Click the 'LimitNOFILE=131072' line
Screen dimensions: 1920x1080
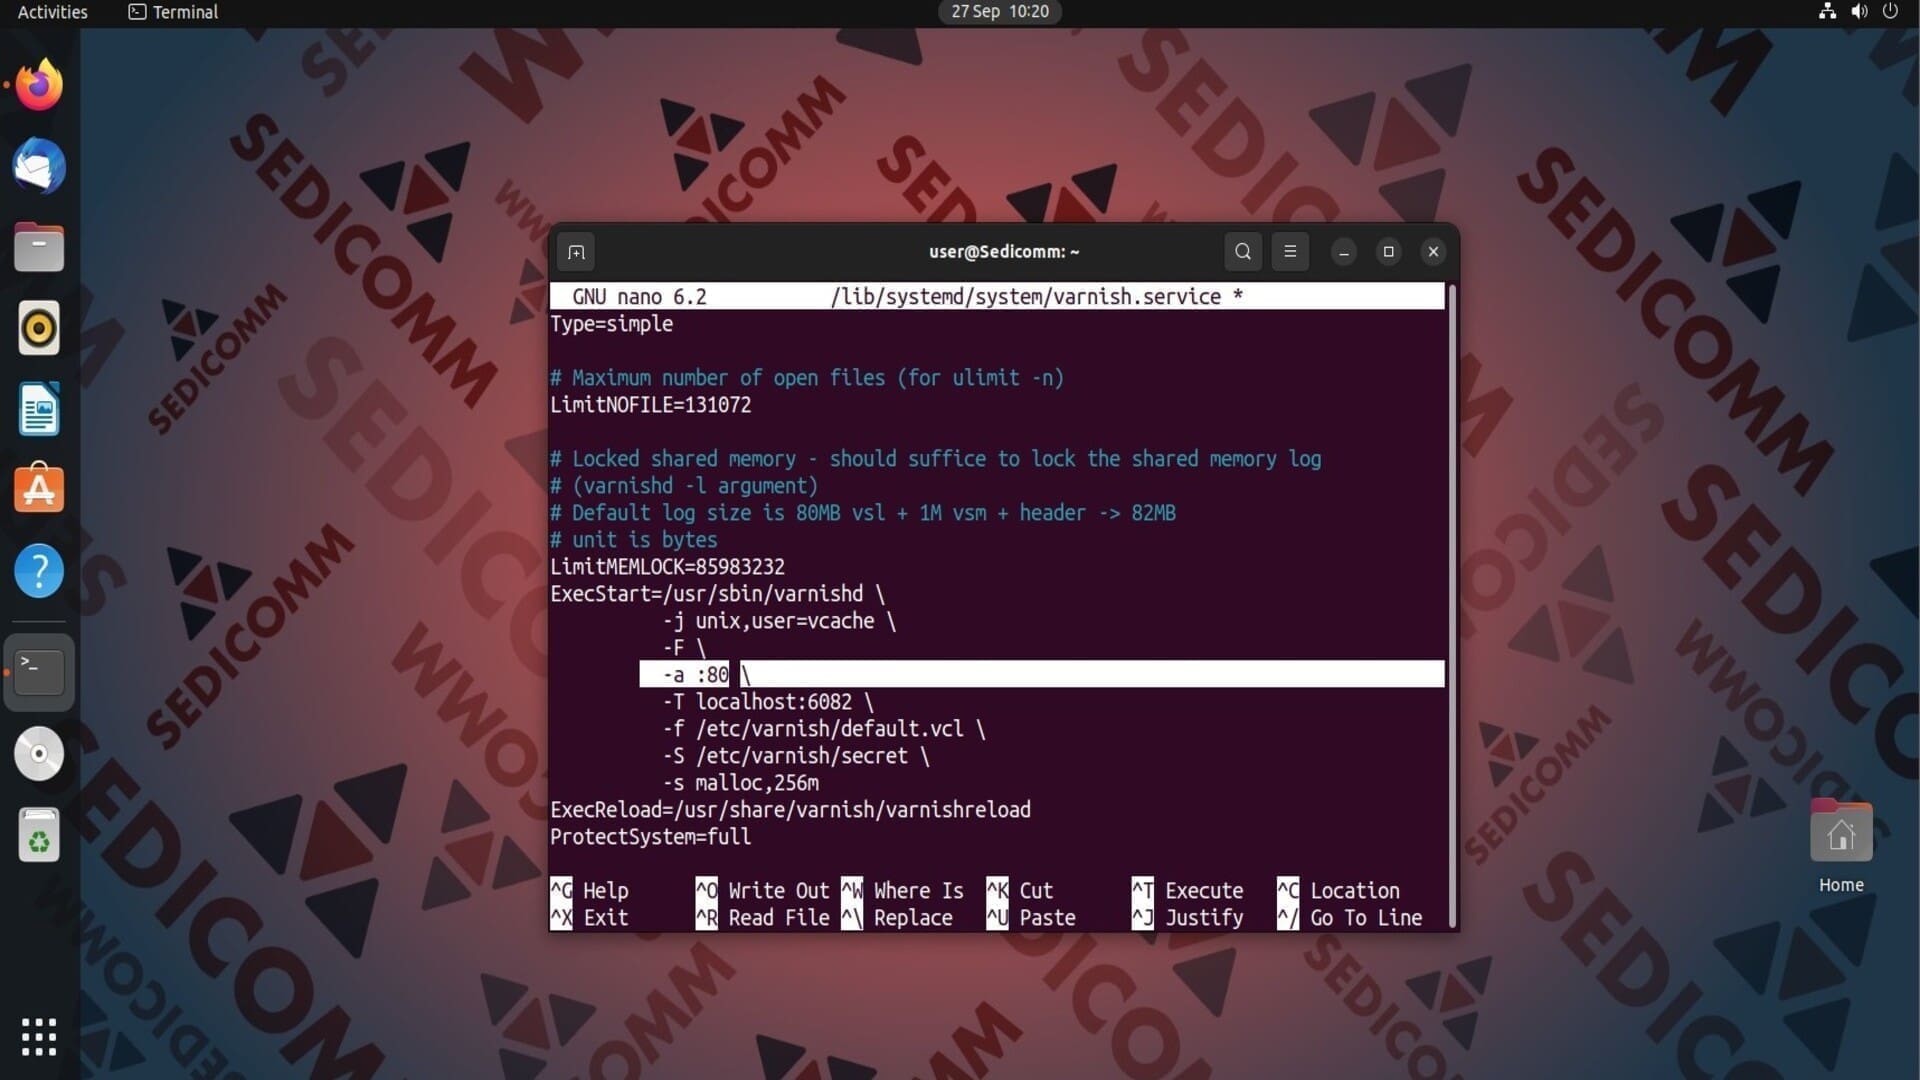[650, 405]
